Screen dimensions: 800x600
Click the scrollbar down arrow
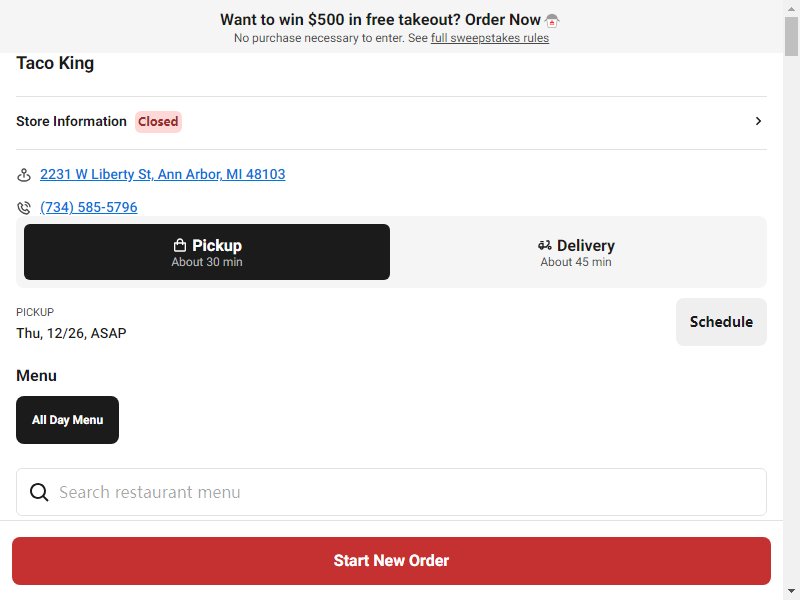pos(791,592)
